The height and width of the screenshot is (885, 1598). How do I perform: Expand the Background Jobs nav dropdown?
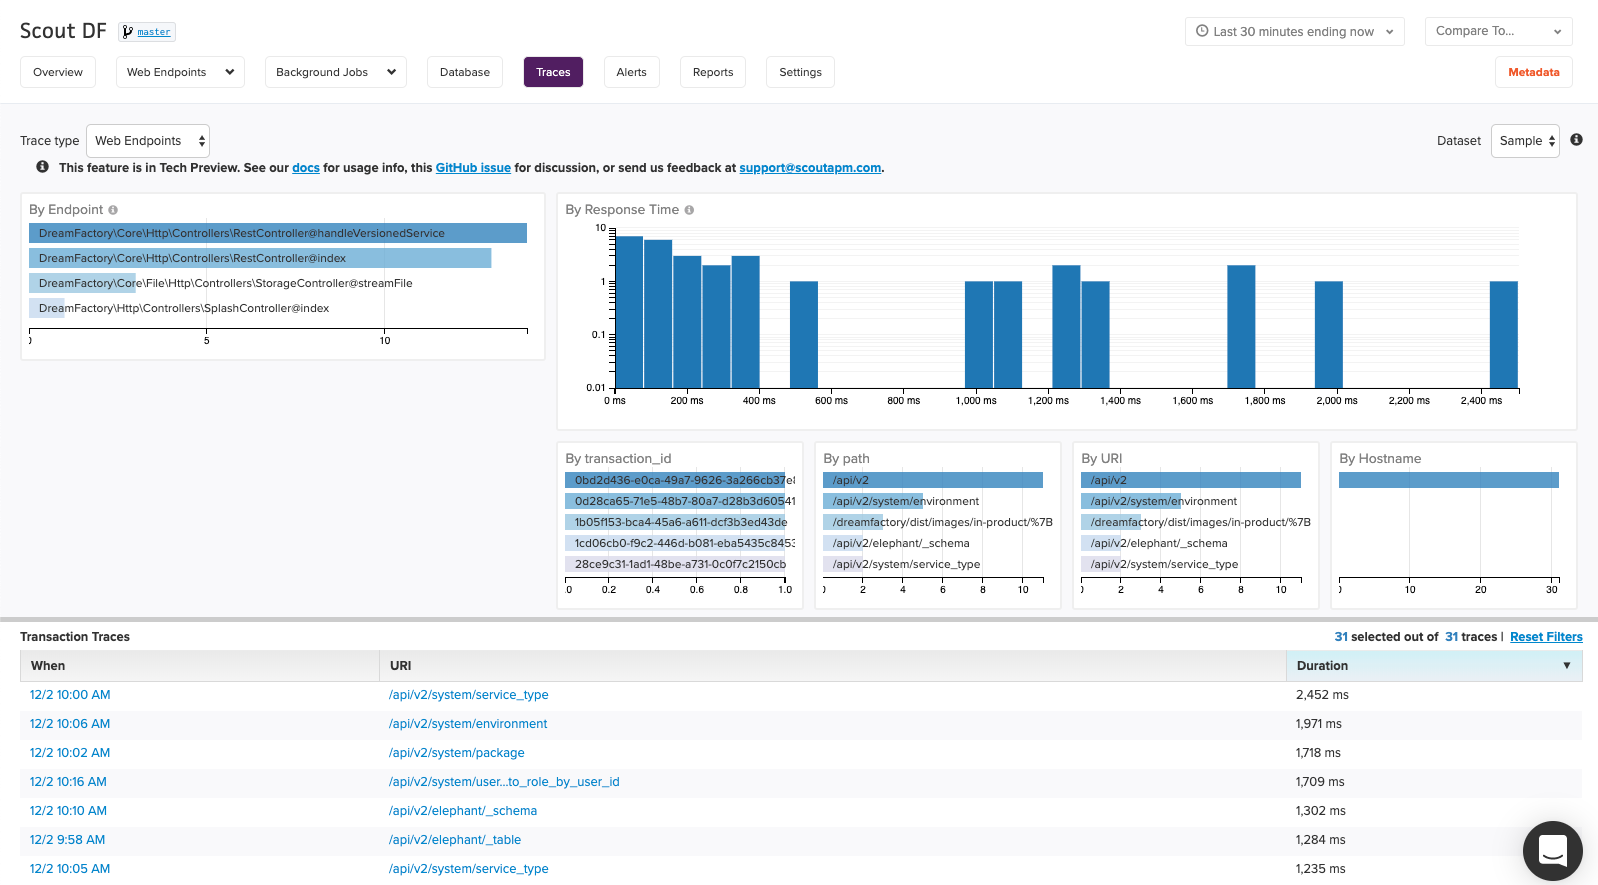click(x=335, y=72)
